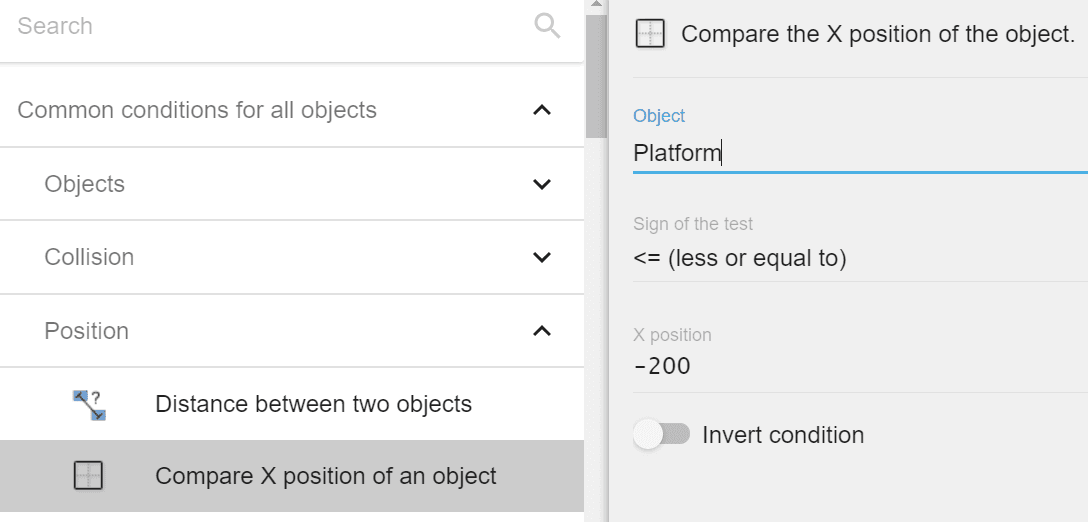
Task: Click the Invert condition label text
Action: [x=782, y=435]
